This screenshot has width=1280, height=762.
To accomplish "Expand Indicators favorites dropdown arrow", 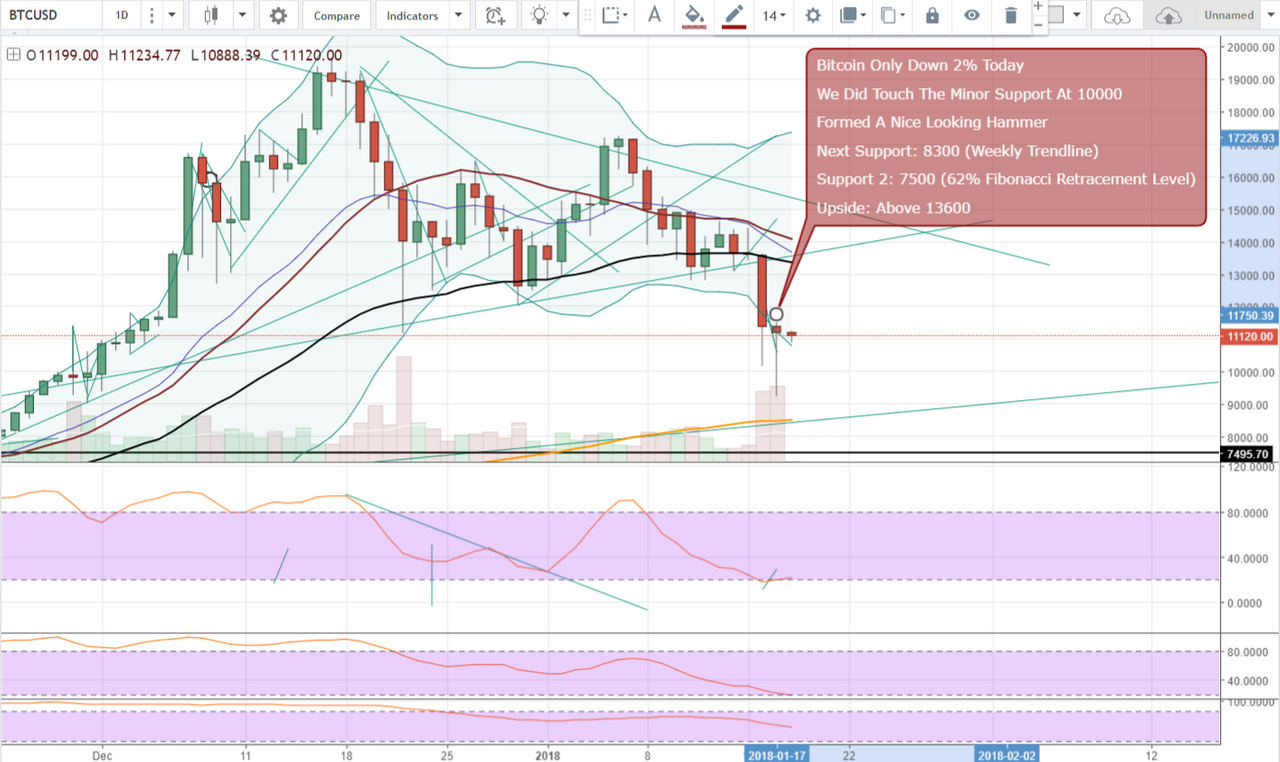I will [x=459, y=15].
